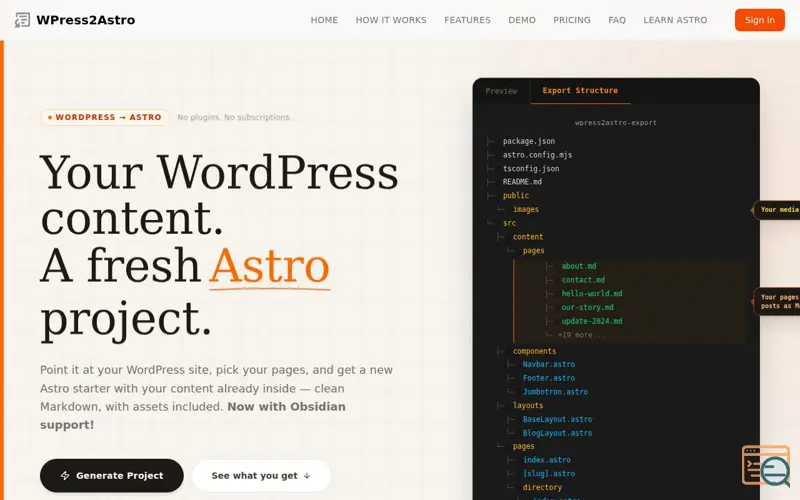Click the Your media callout label
Image resolution: width=800 pixels, height=500 pixels.
point(777,210)
